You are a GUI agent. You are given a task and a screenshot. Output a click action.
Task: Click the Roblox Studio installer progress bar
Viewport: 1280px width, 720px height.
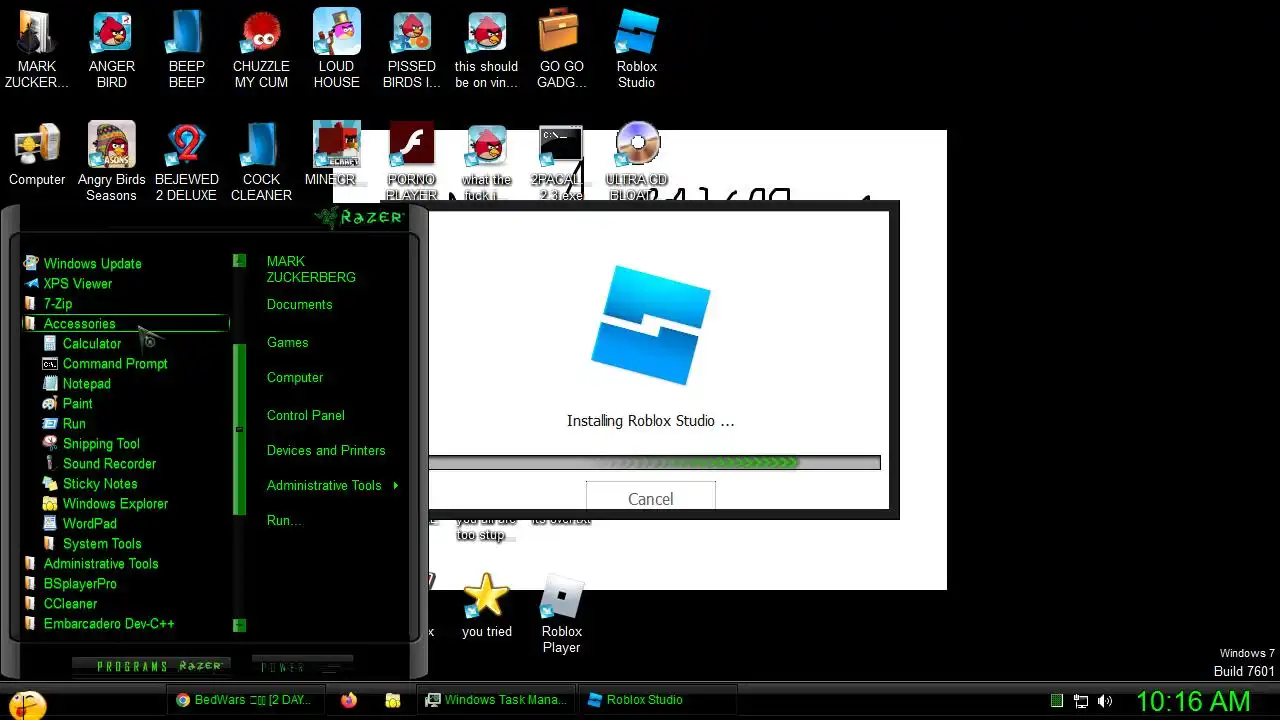[655, 463]
